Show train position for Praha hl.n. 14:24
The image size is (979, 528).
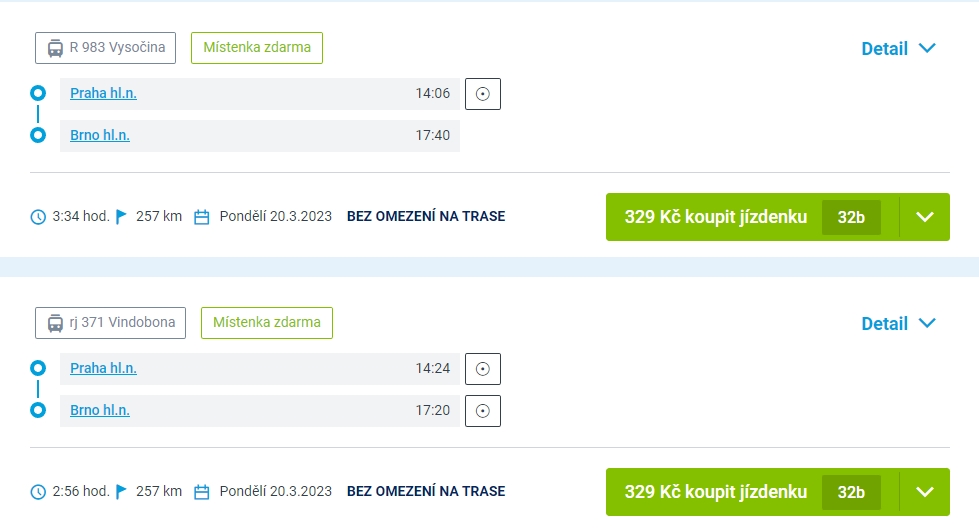pos(483,369)
